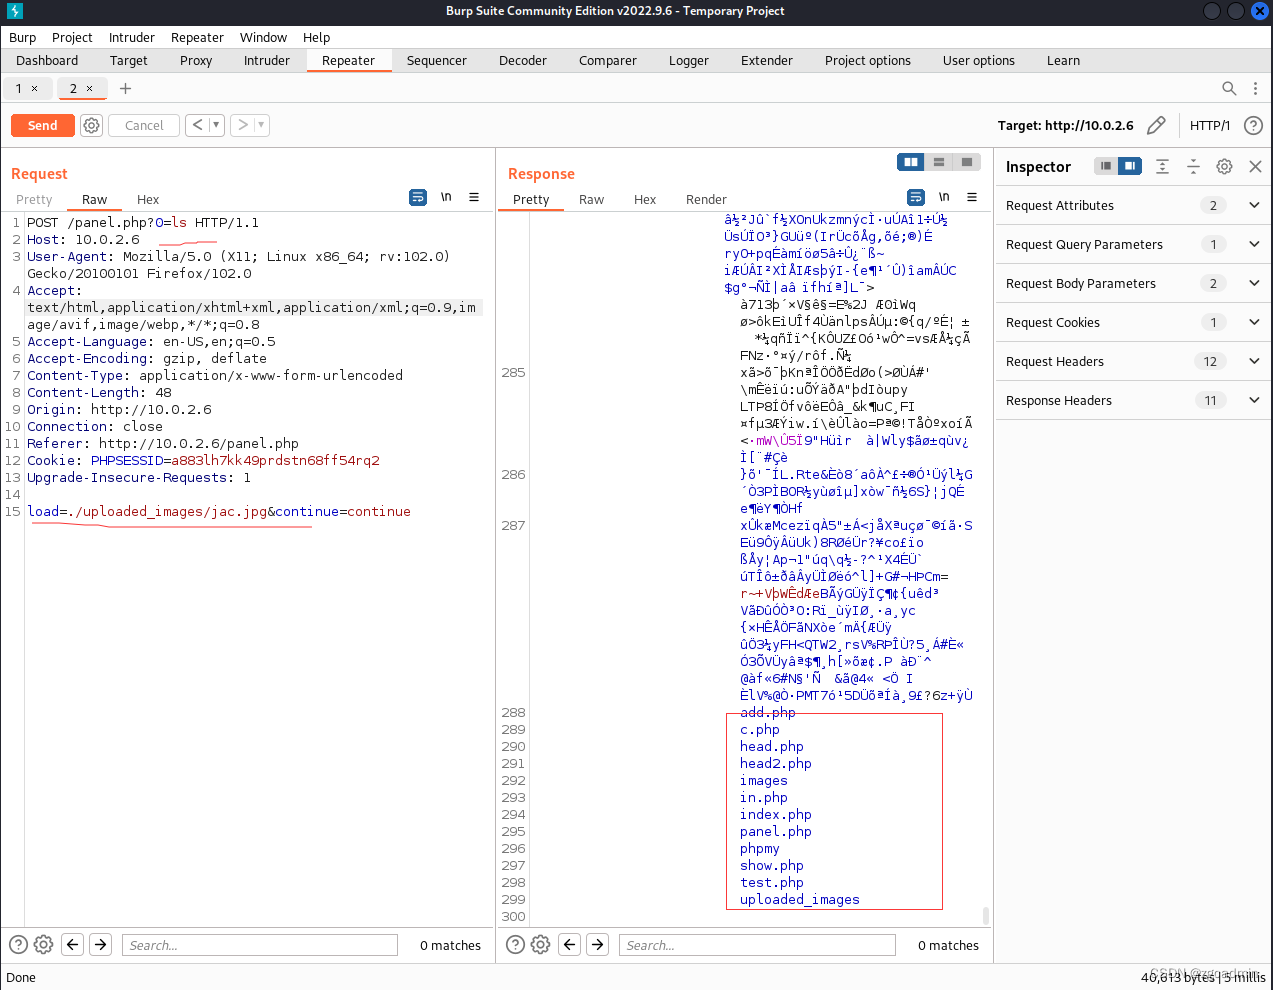Screen dimensions: 1273x990
Task: Close Repeater tab 1
Action: click(34, 88)
